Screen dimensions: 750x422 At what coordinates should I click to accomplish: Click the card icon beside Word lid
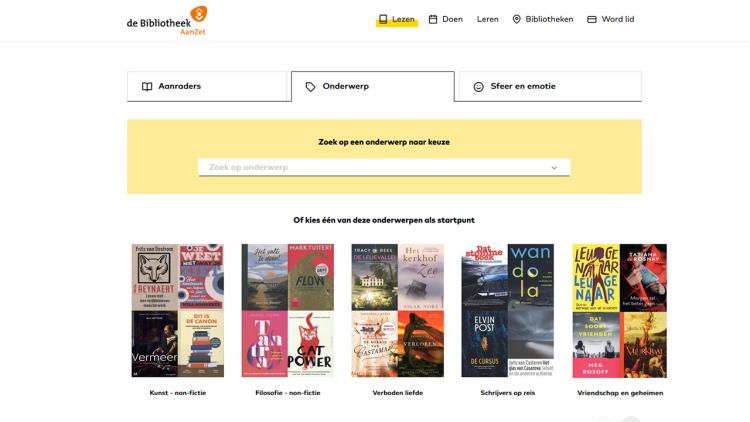[592, 19]
